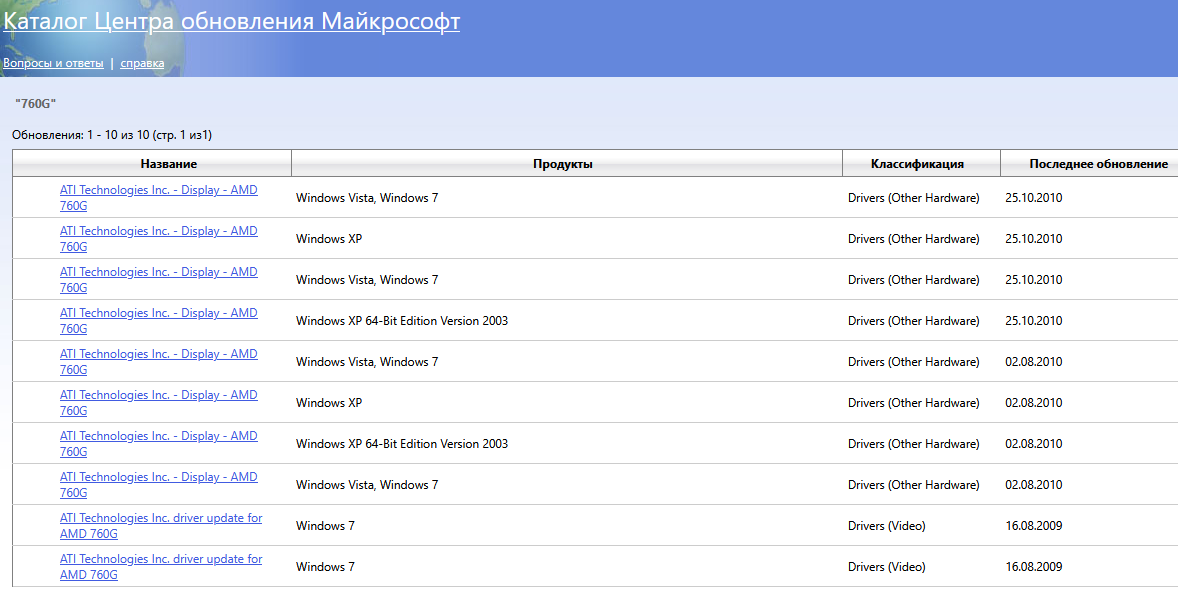The height and width of the screenshot is (607, 1178).
Task: Open AMD 760G driver for XP 64-Bit dated 02.08.2010
Action: [159, 444]
